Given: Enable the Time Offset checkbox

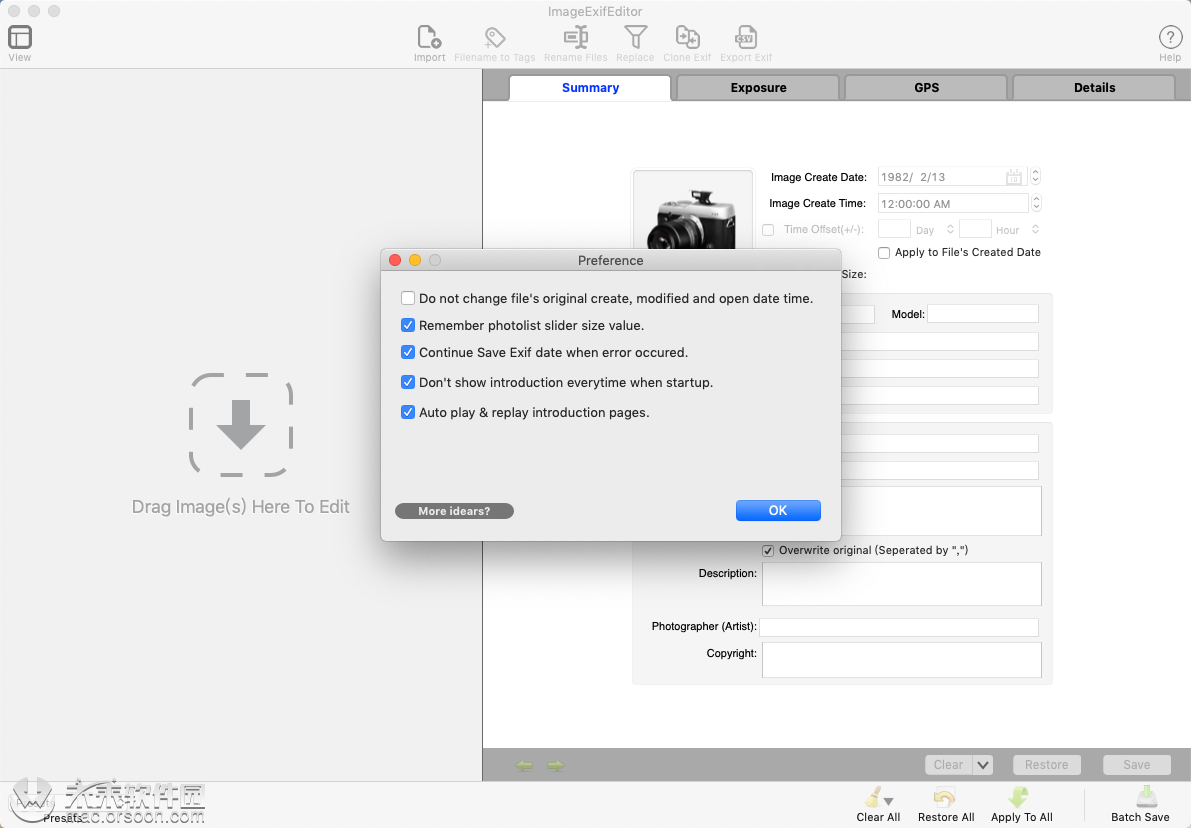Looking at the screenshot, I should pos(768,229).
